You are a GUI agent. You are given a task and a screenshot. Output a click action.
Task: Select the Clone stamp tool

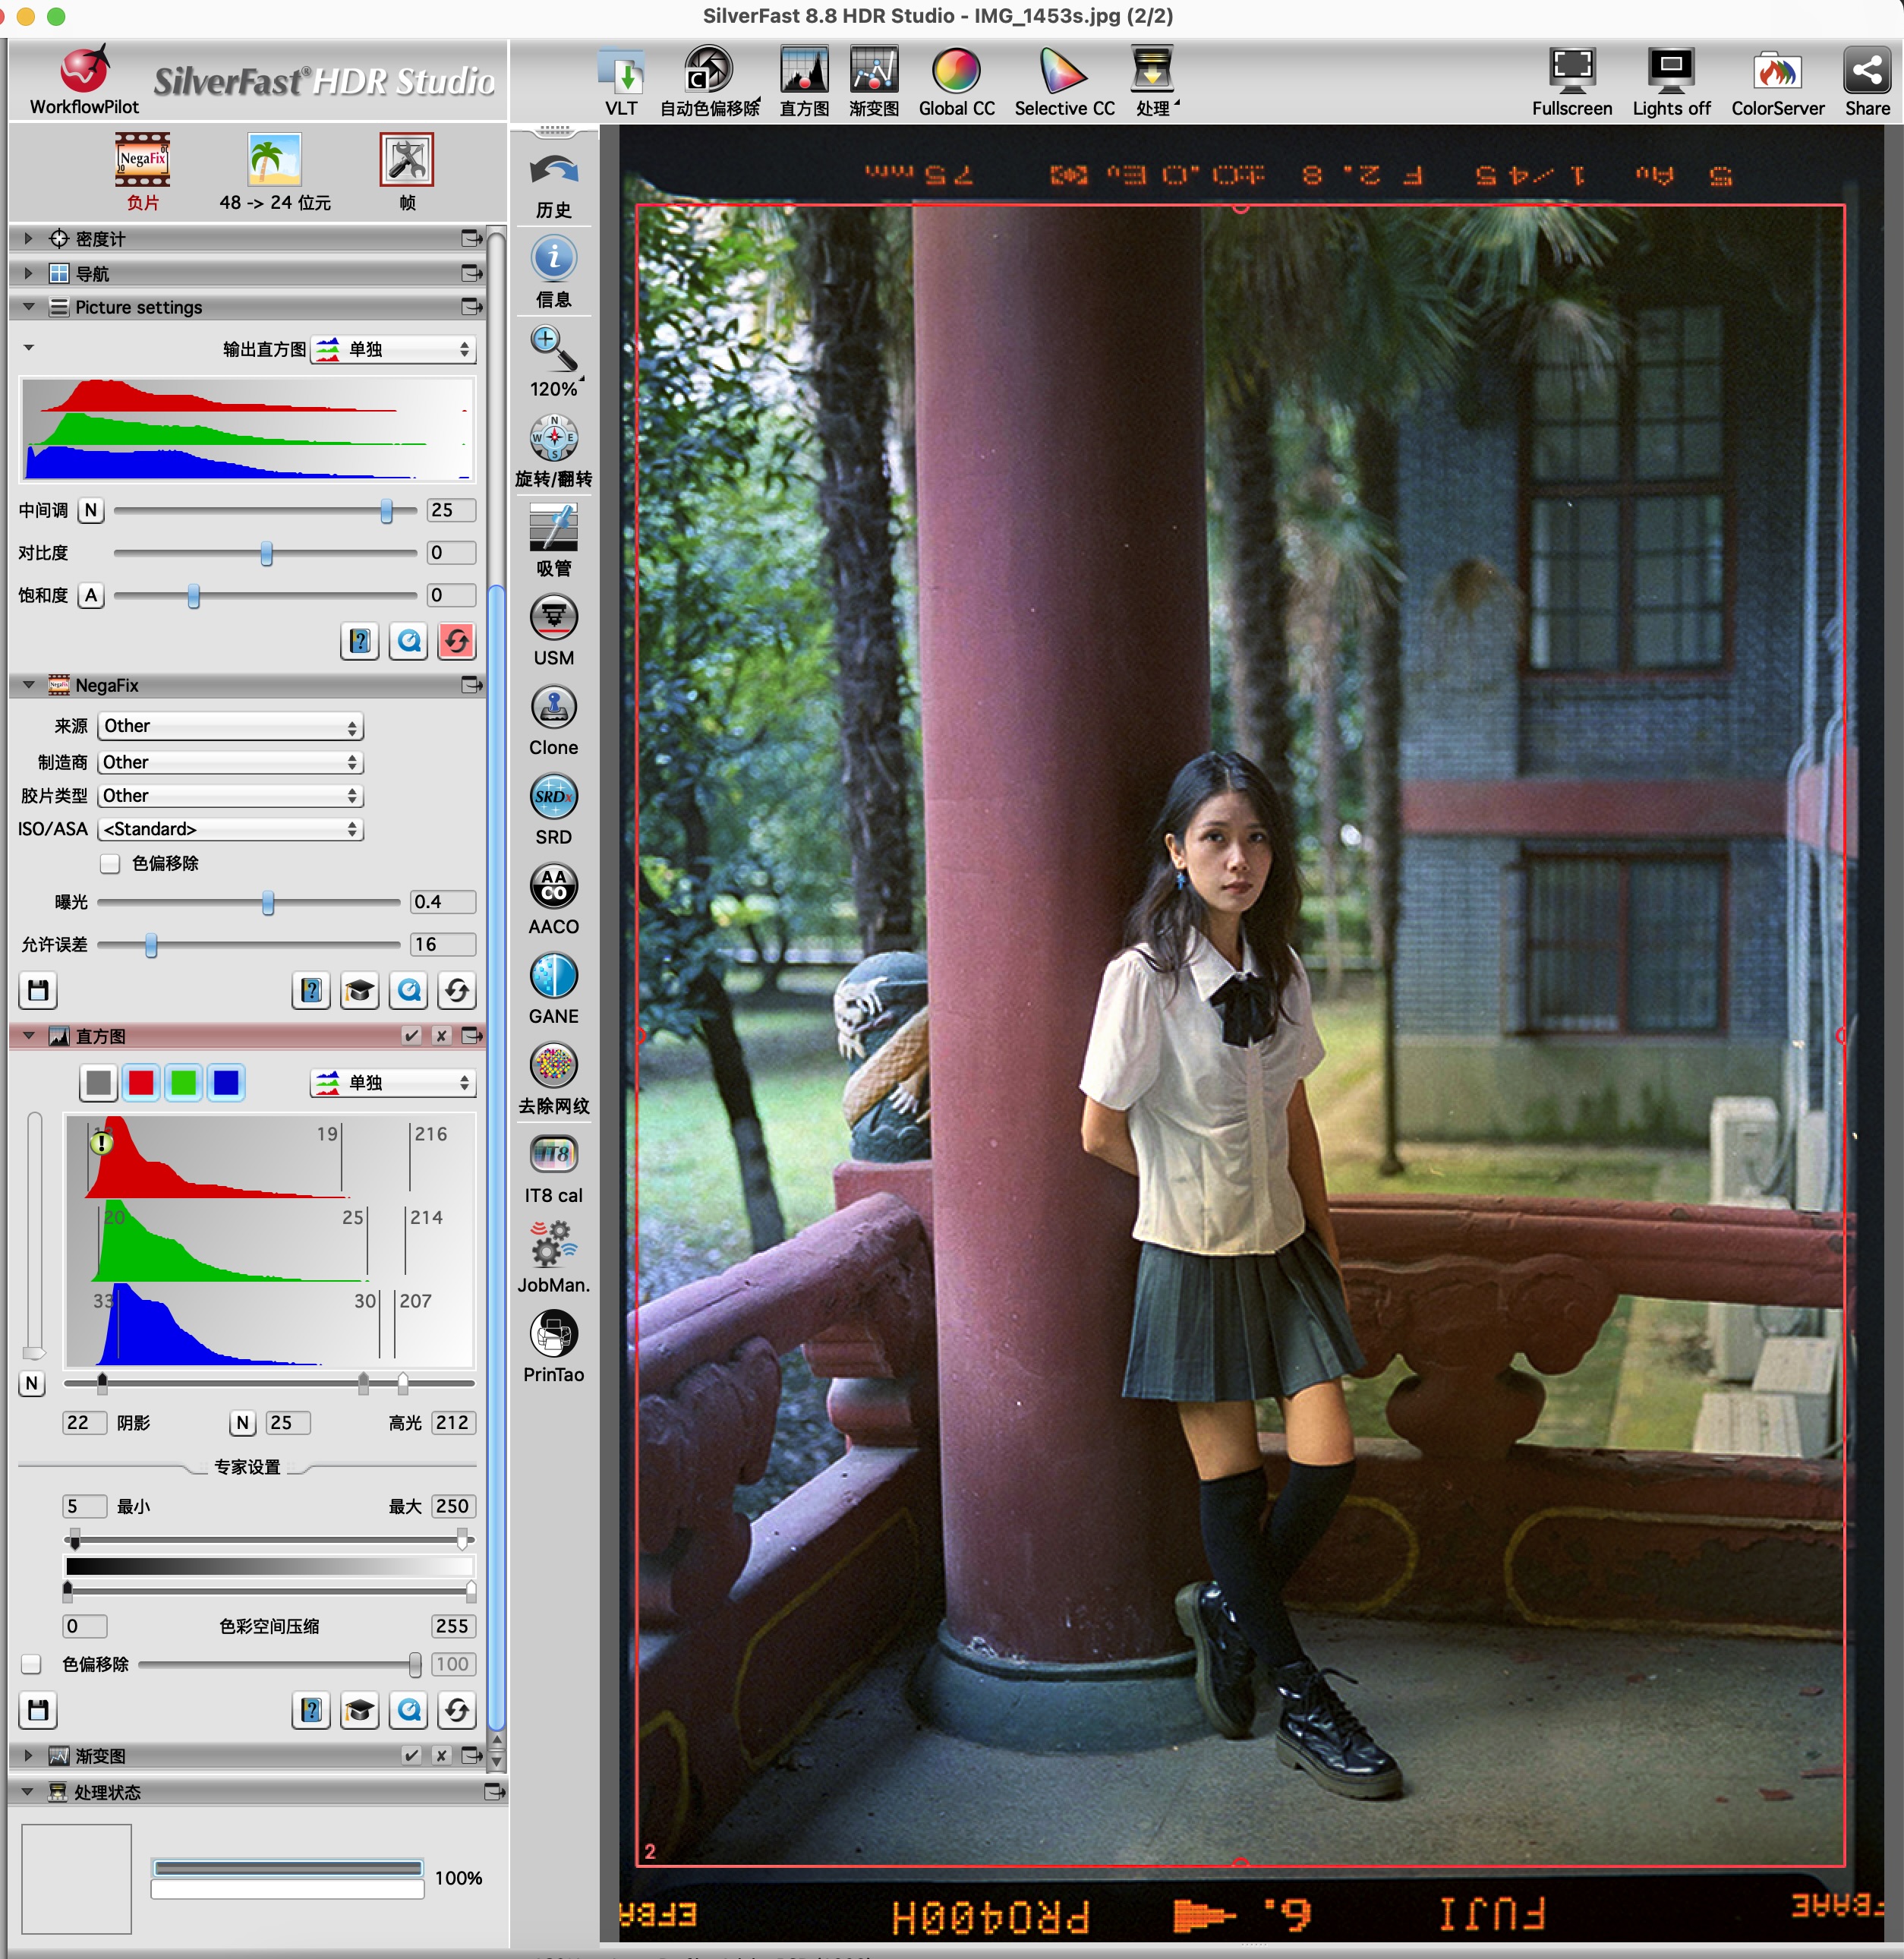(553, 708)
